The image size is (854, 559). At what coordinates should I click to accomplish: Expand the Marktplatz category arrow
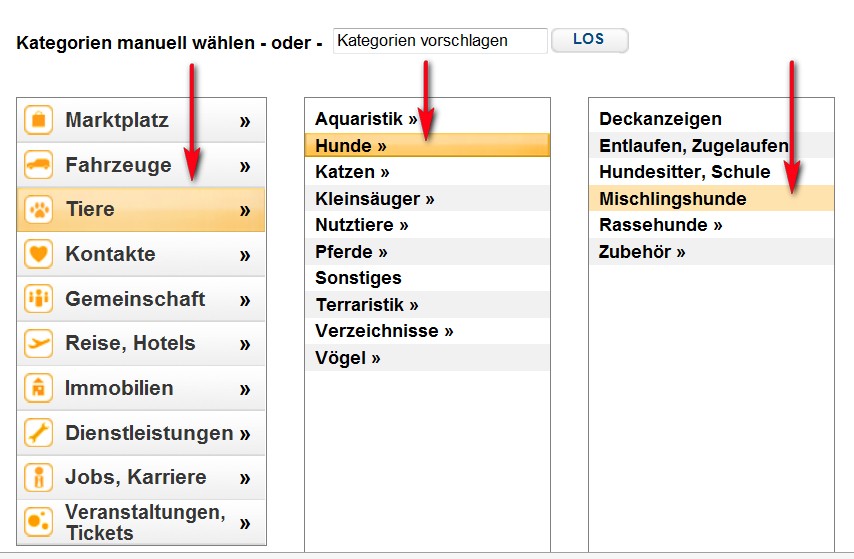[245, 122]
